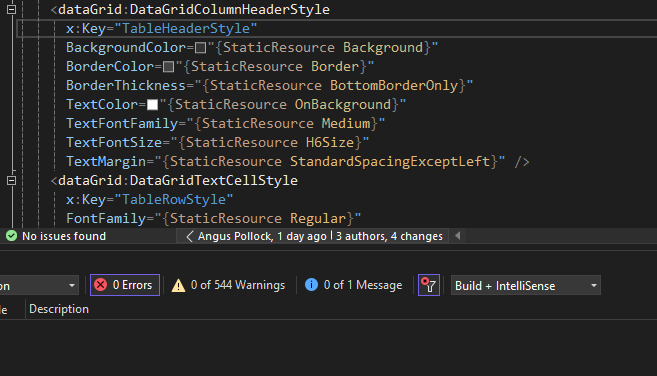The height and width of the screenshot is (376, 657).
Task: Collapse the DataGridColumnHeaderStyle element
Action: [x=11, y=9]
